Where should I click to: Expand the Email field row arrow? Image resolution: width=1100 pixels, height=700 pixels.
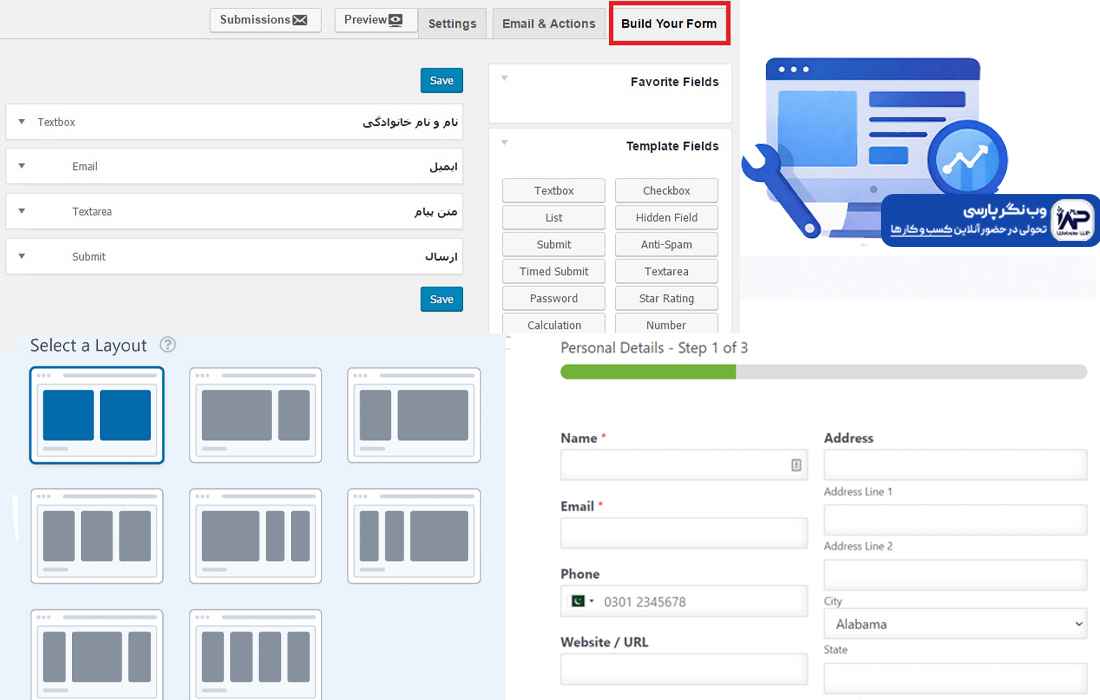click(22, 166)
